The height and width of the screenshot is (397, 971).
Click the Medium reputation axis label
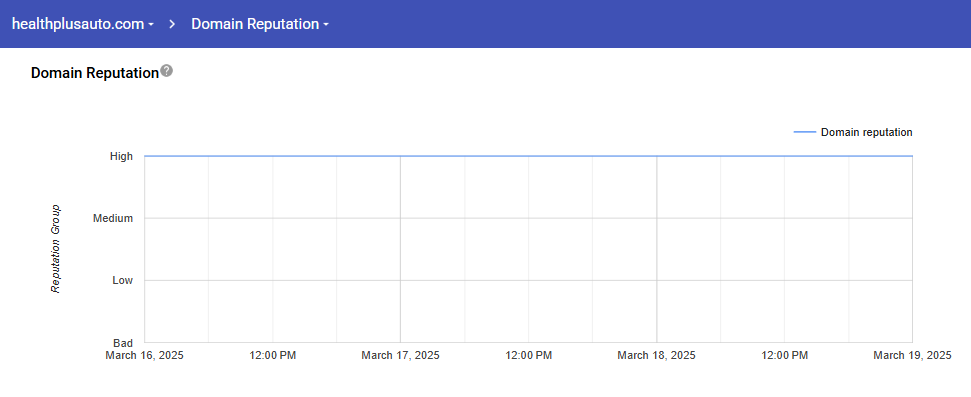(x=113, y=218)
